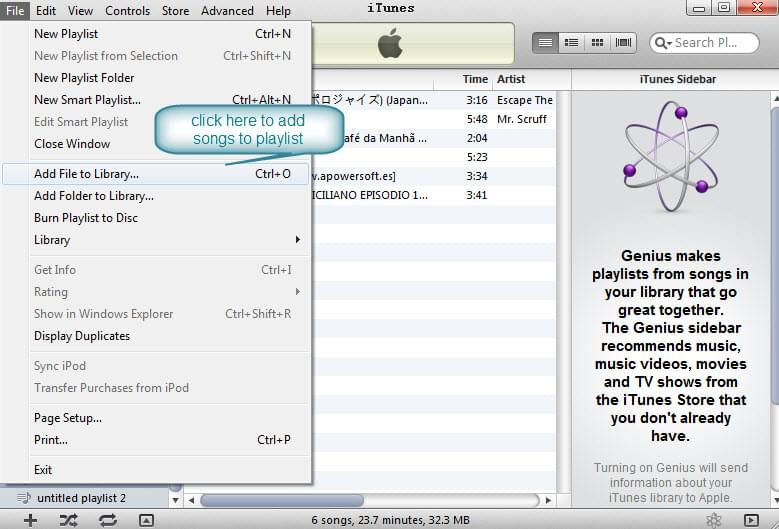Sort by the Artist column header

coord(525,79)
